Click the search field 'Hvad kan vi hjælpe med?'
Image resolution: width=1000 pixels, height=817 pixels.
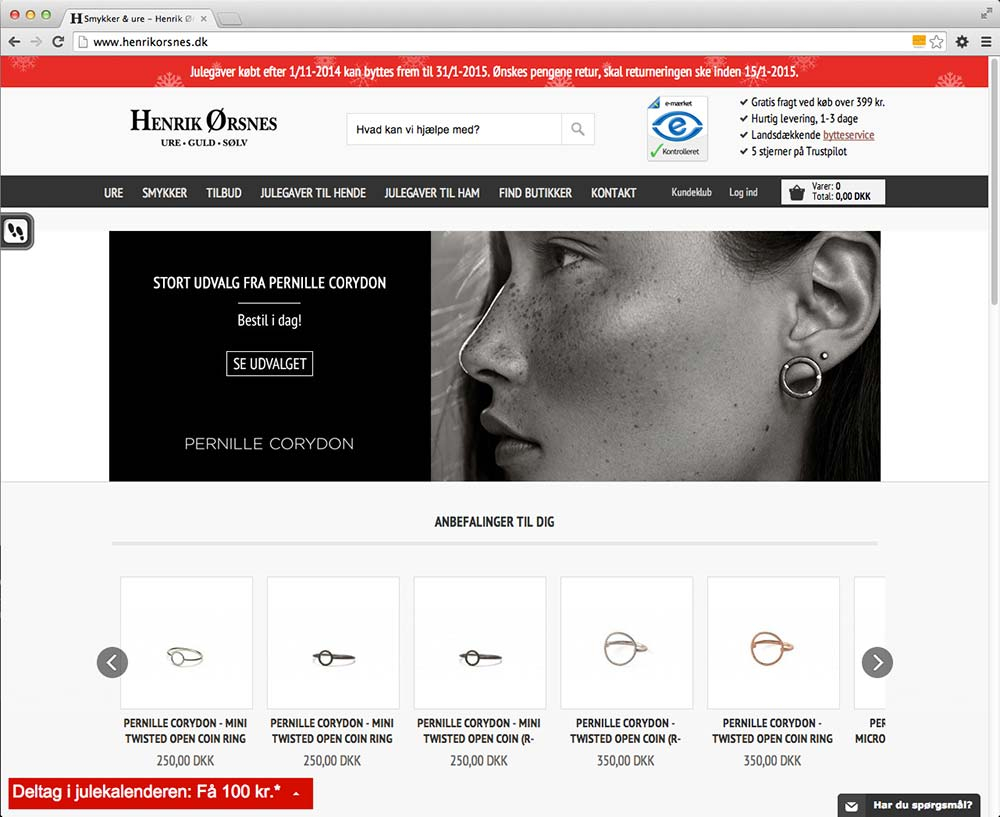click(454, 129)
